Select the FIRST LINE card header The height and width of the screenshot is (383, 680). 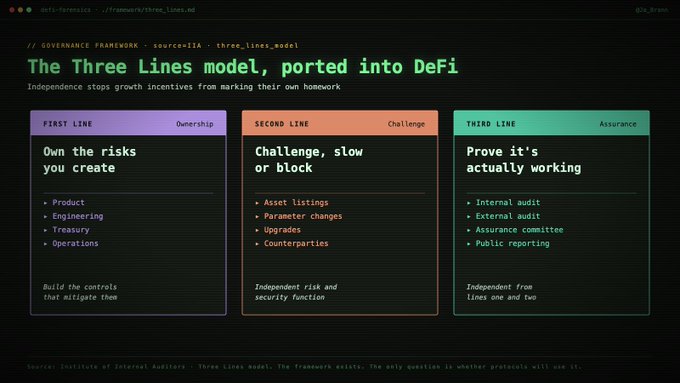click(x=128, y=124)
